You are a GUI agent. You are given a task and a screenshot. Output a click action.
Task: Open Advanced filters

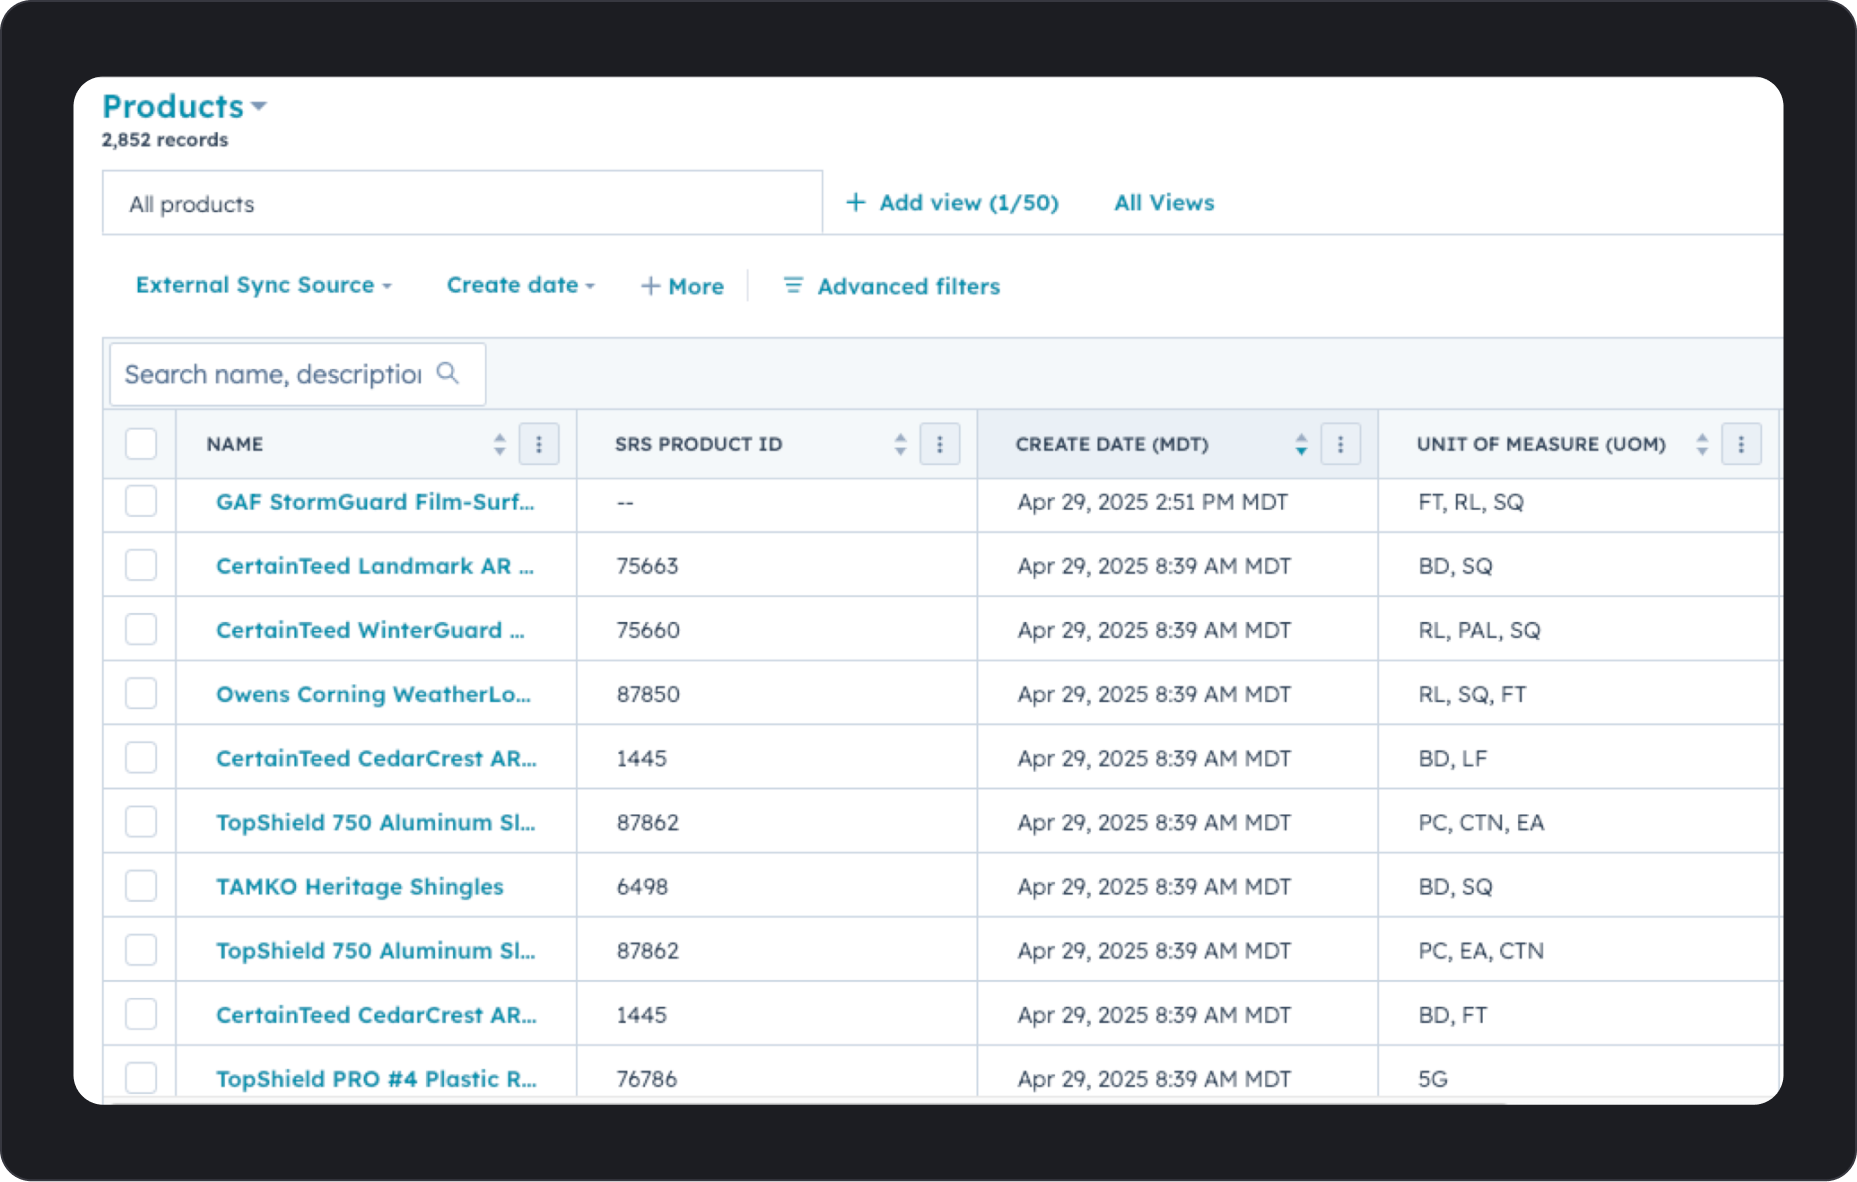tap(889, 286)
